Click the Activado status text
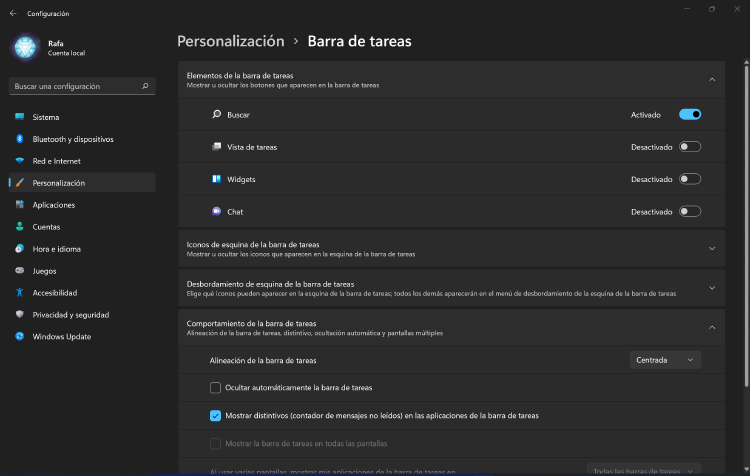The height and width of the screenshot is (476, 750). [x=645, y=115]
